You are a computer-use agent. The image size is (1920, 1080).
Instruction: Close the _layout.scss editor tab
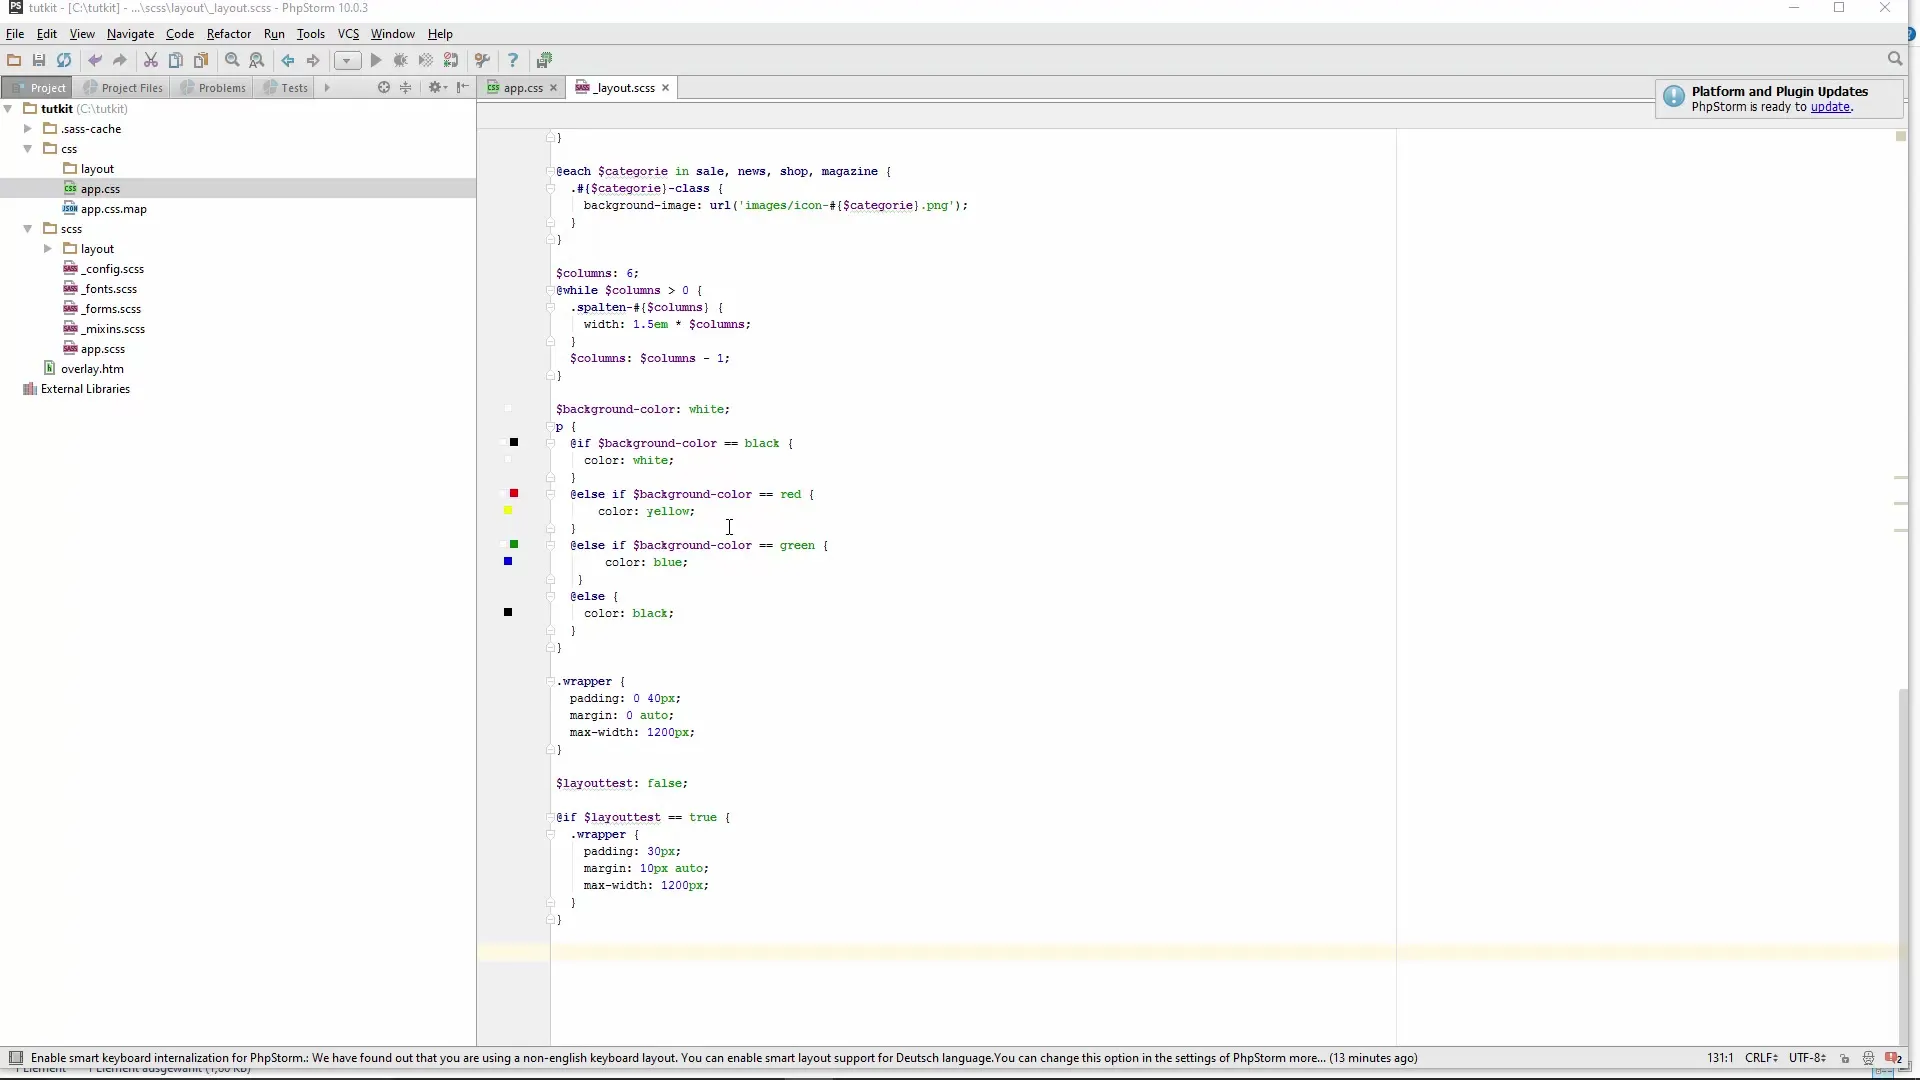click(665, 88)
